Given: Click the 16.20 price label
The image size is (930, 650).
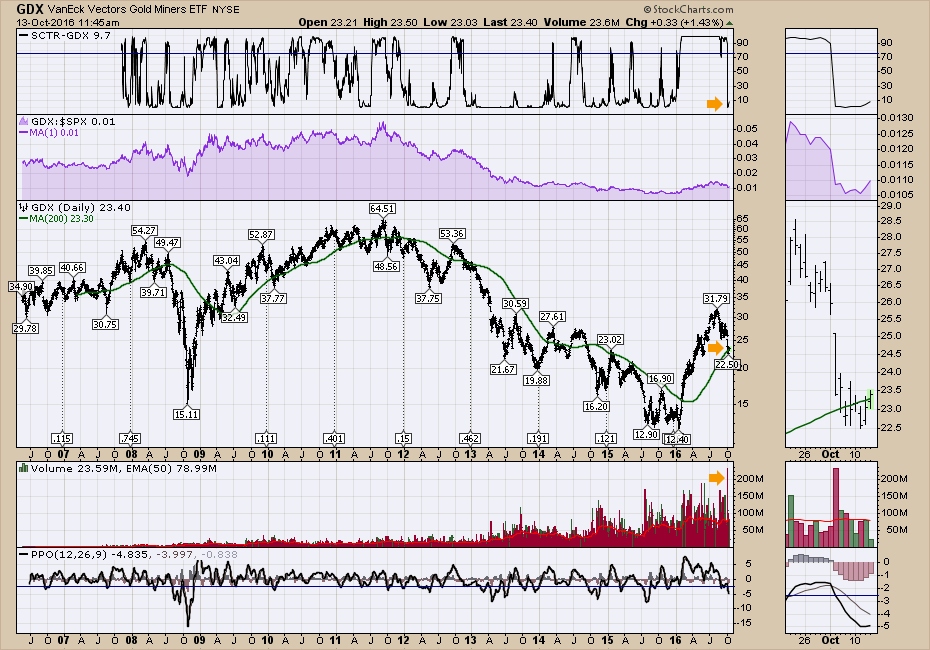Looking at the screenshot, I should point(596,407).
